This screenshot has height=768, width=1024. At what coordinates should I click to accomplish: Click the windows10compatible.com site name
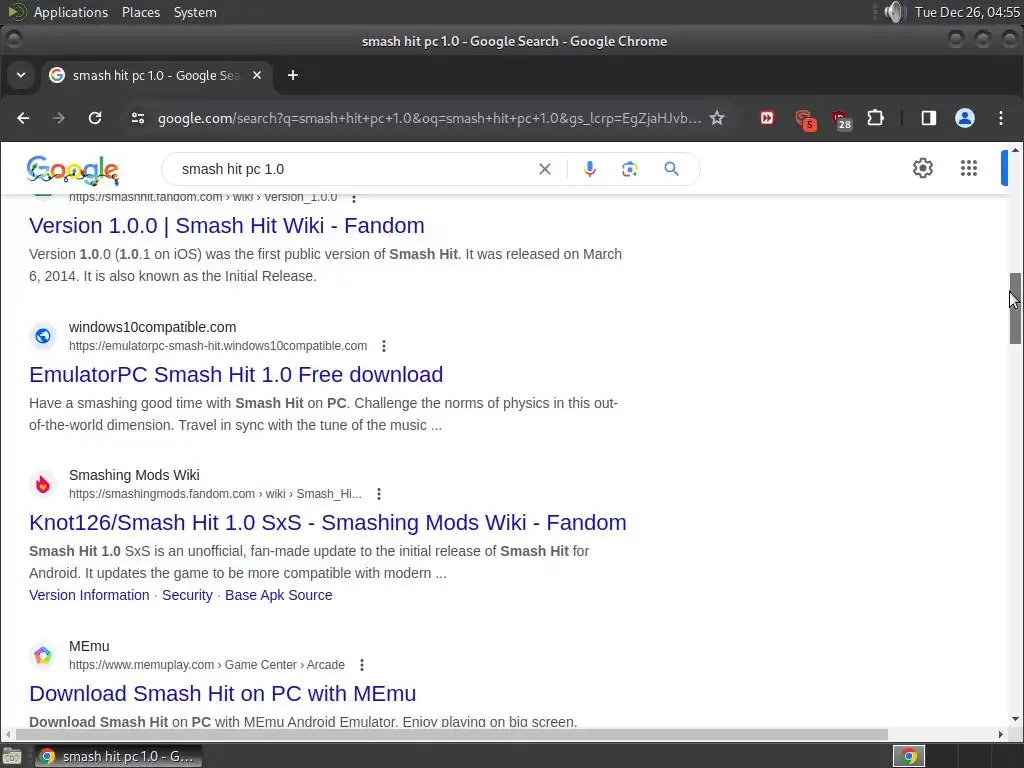(x=153, y=327)
